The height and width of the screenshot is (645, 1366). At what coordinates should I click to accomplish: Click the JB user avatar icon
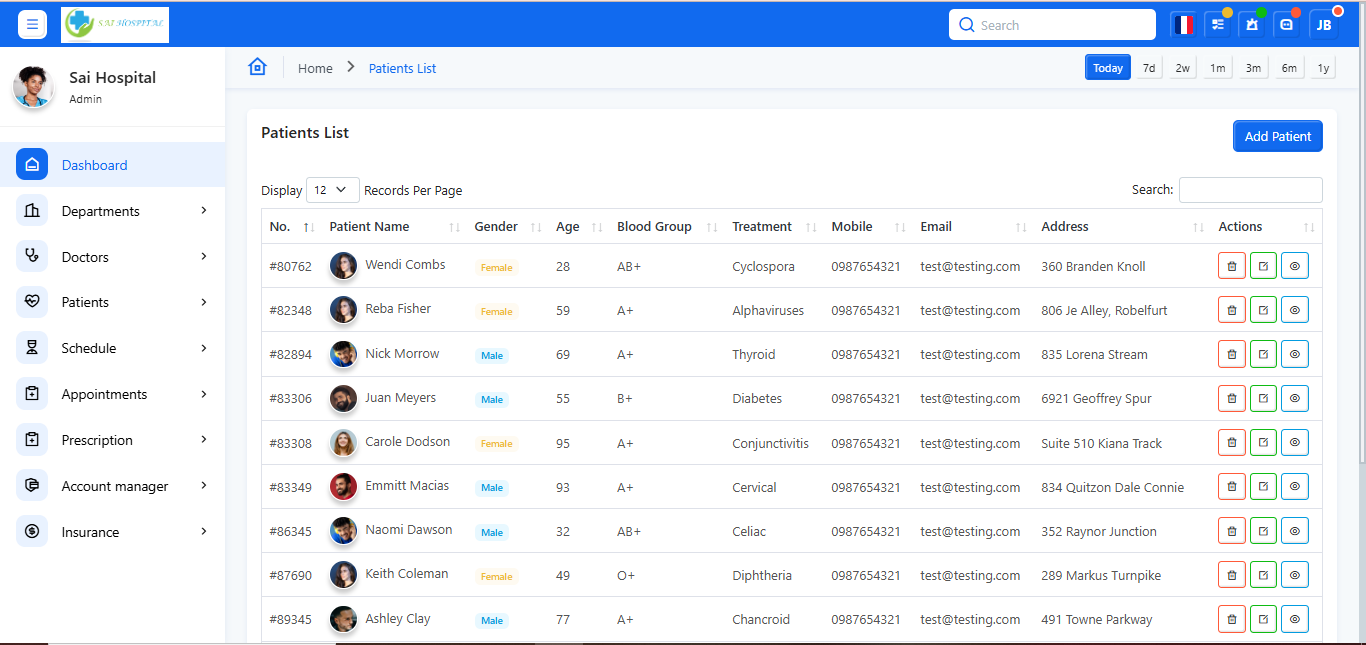click(x=1323, y=25)
